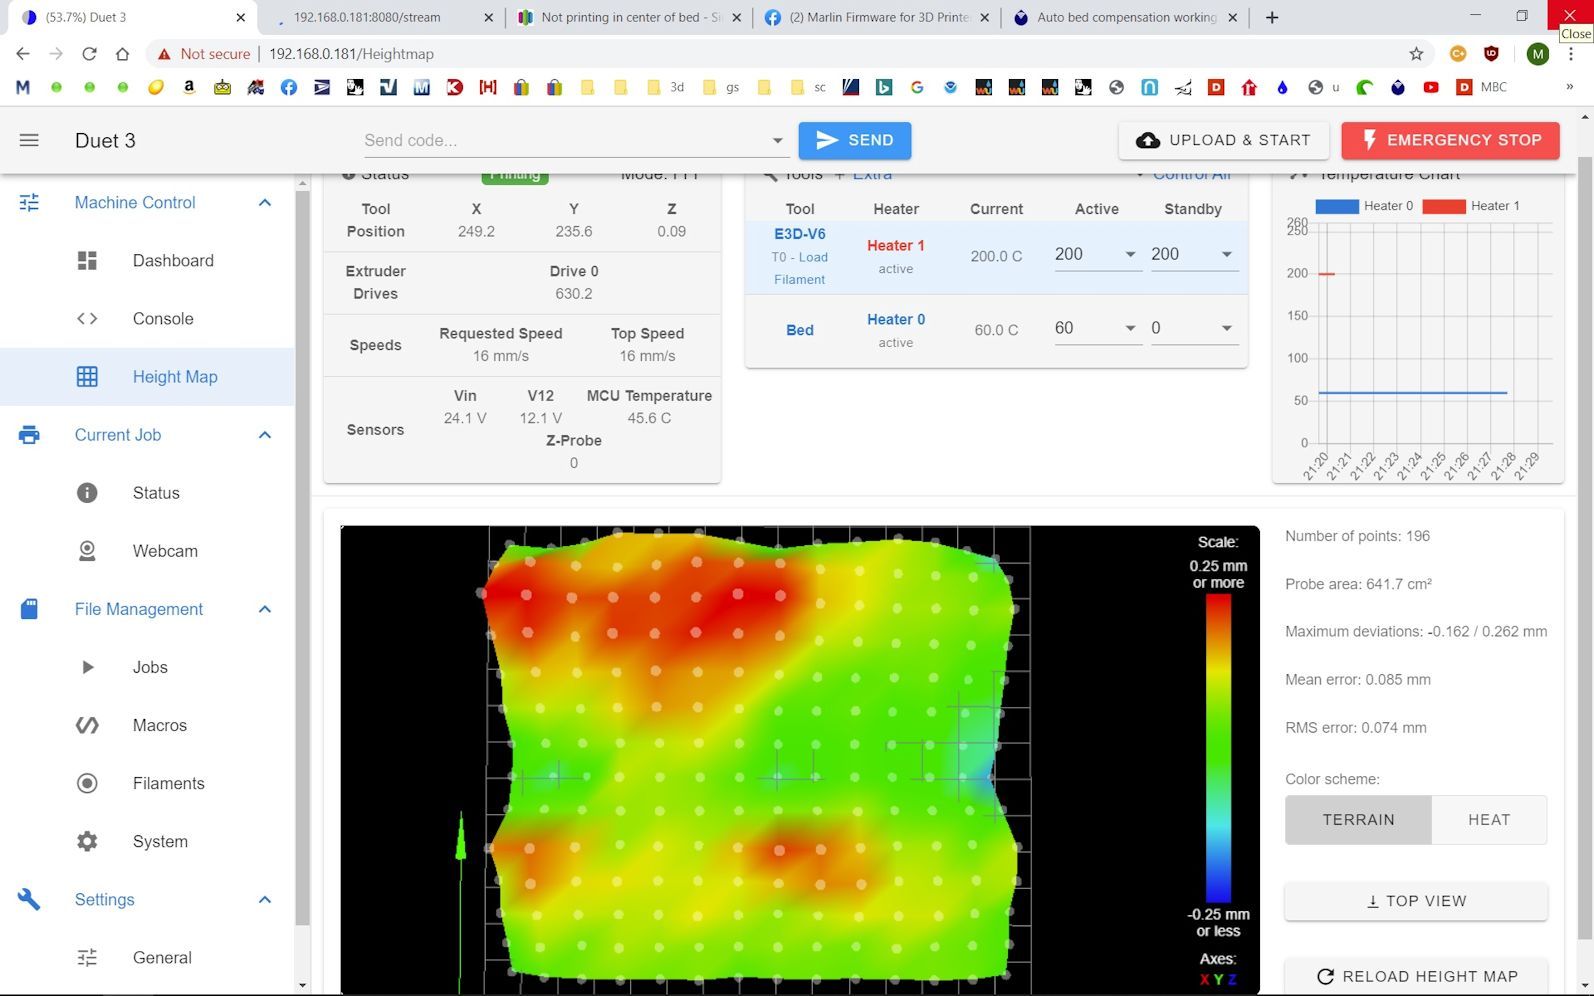Switch to Auto bed compensation tab
This screenshot has width=1594, height=996.
point(1126,17)
